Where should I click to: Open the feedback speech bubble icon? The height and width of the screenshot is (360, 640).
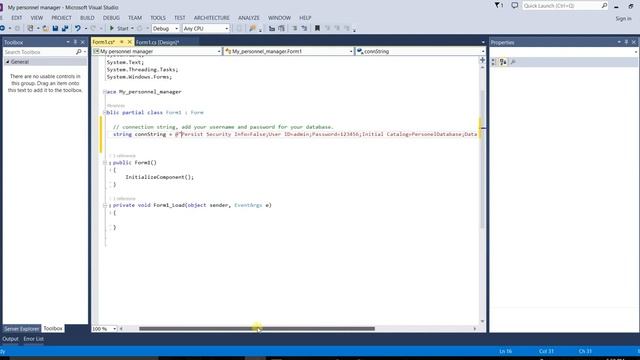(515, 6)
